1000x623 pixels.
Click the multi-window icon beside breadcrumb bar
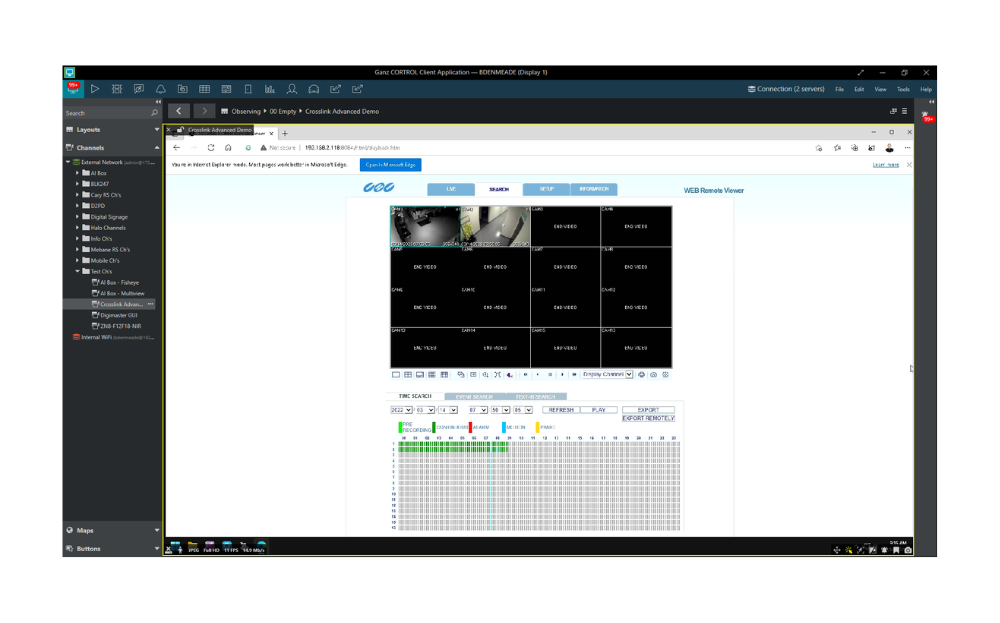(893, 111)
